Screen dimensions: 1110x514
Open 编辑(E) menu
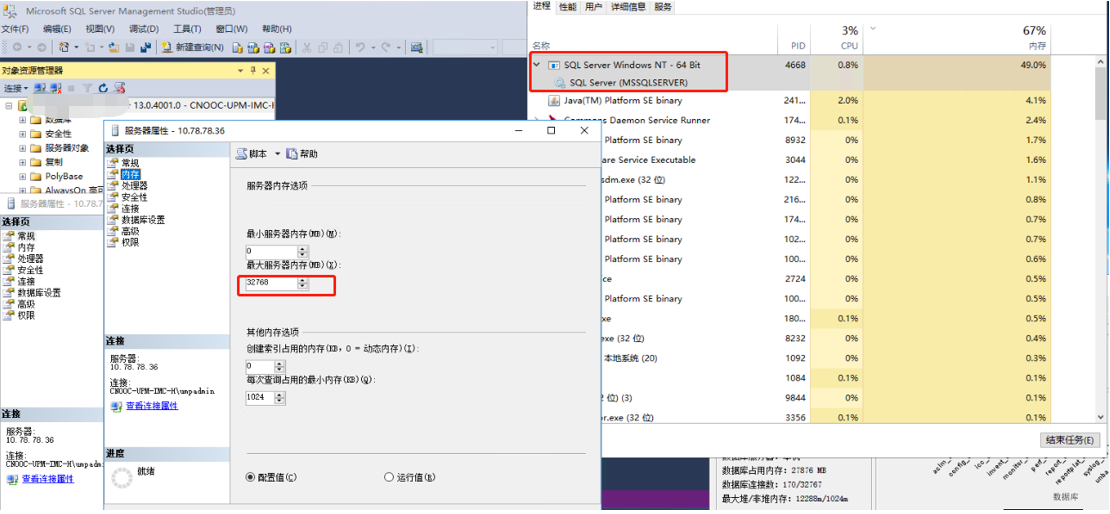(57, 29)
